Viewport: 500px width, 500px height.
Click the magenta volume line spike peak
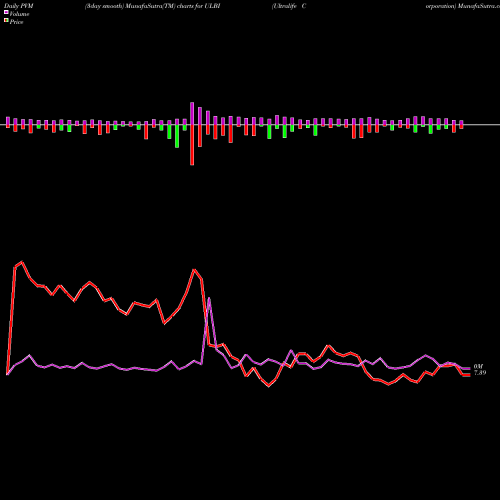click(209, 298)
